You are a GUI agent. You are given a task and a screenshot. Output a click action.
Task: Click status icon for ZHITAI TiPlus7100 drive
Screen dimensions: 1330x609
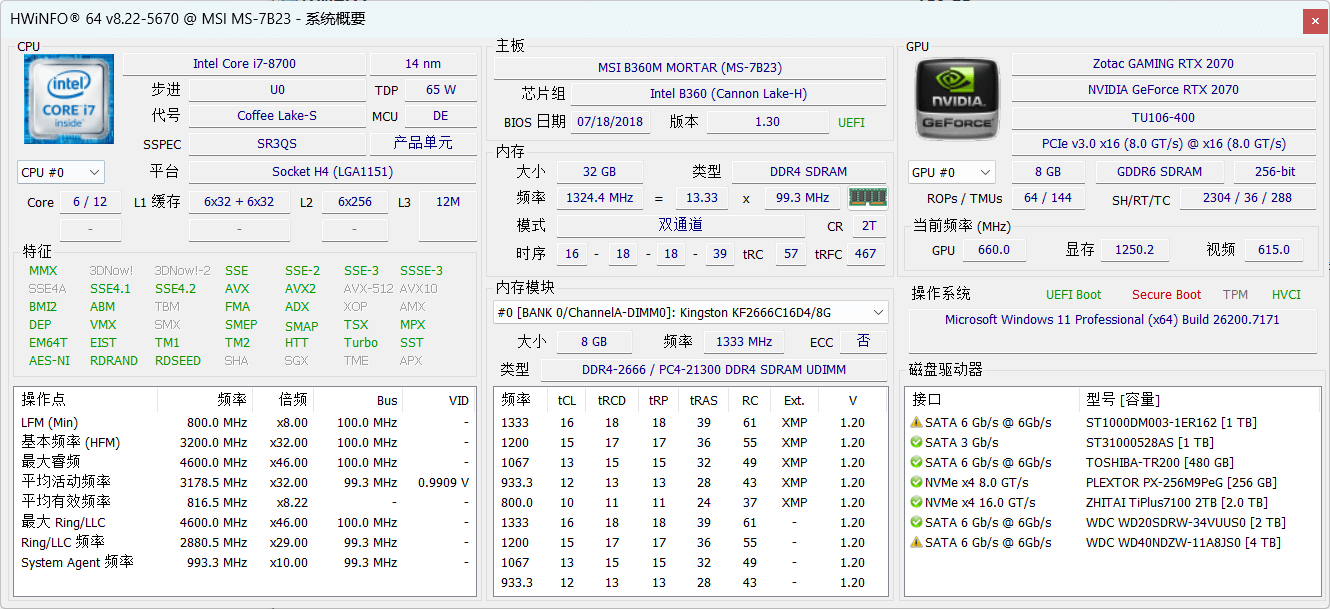[916, 503]
